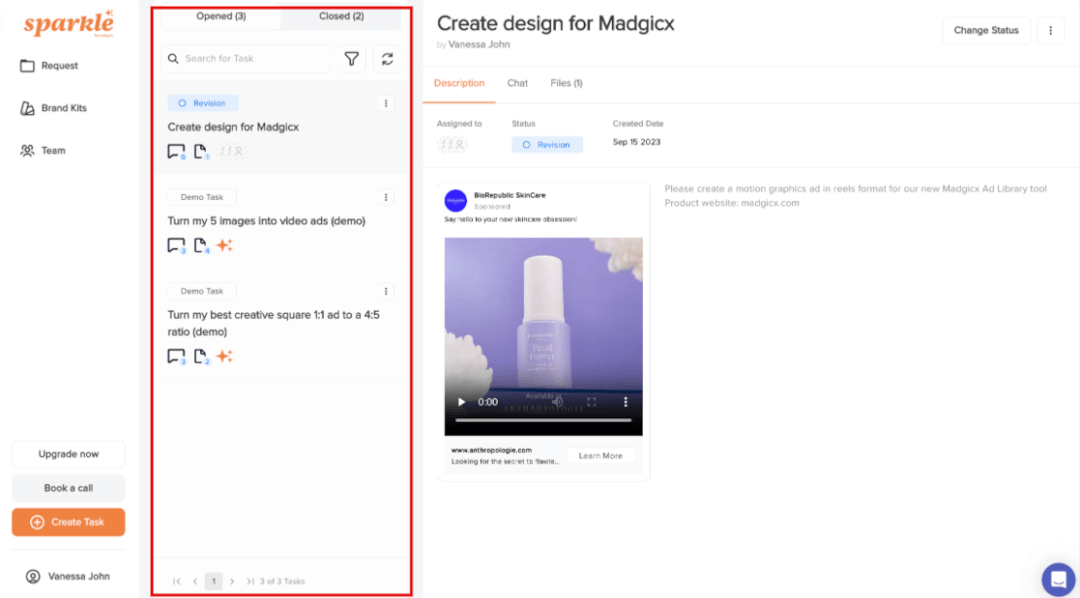Open Brand Kits icon in sidebar

27,108
